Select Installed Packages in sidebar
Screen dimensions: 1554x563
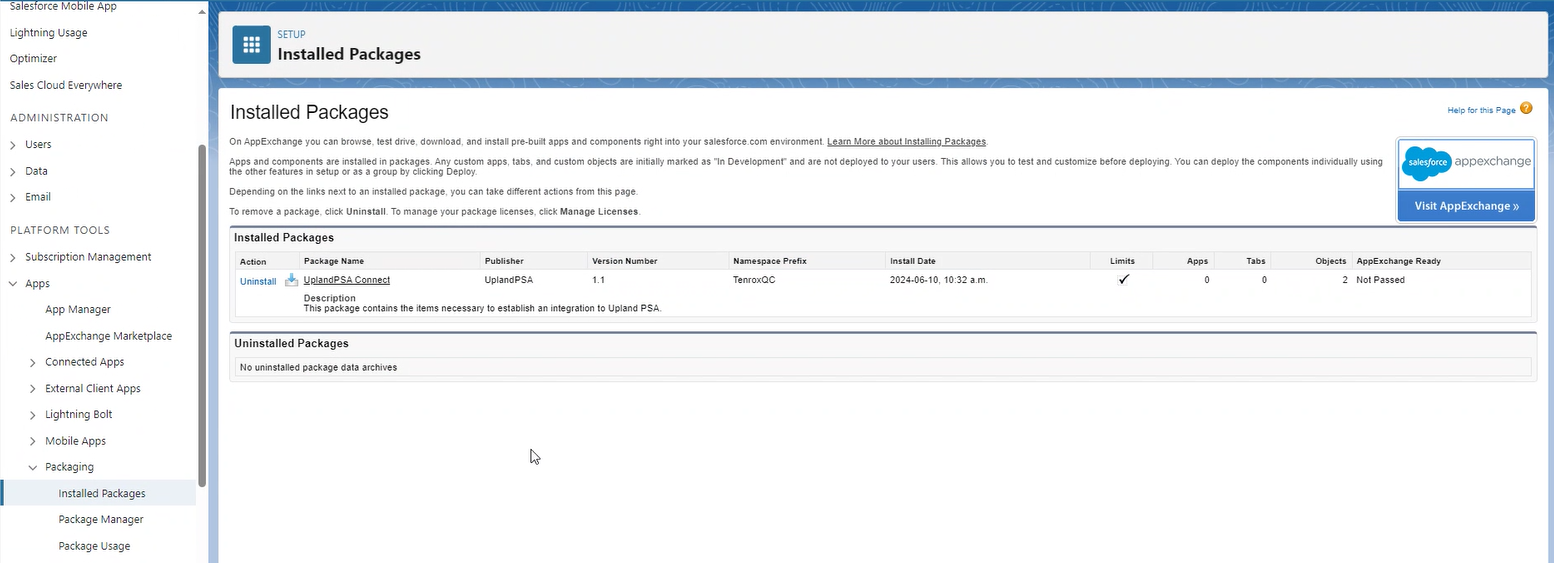tap(102, 493)
